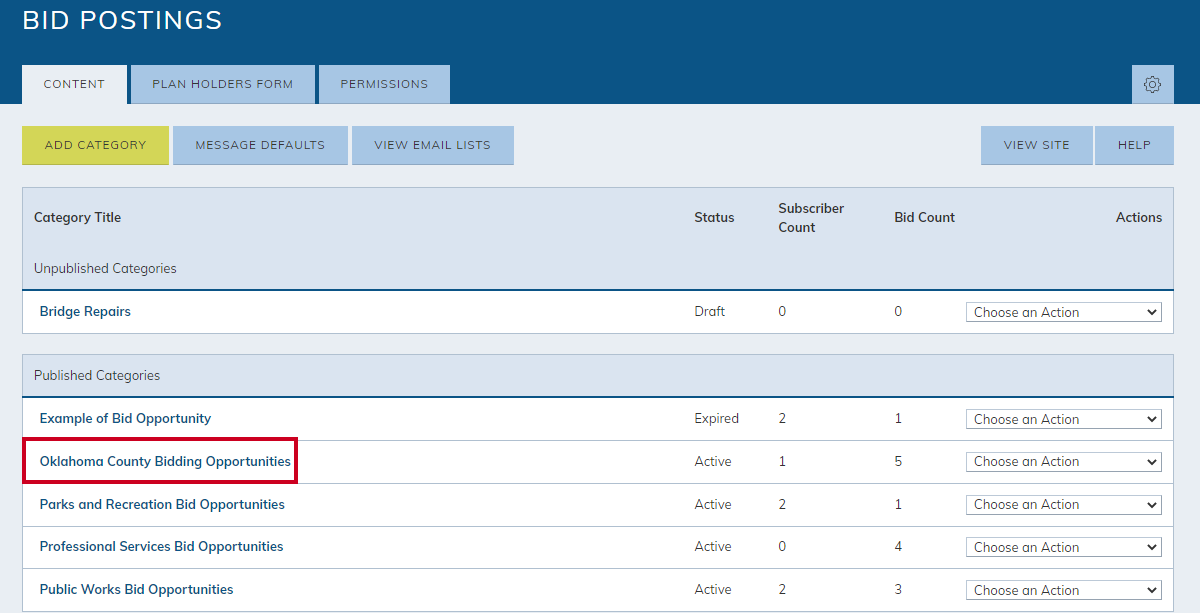Screen dimensions: 1200x613
Task: Click the Bid Postings page title
Action: pos(122,20)
